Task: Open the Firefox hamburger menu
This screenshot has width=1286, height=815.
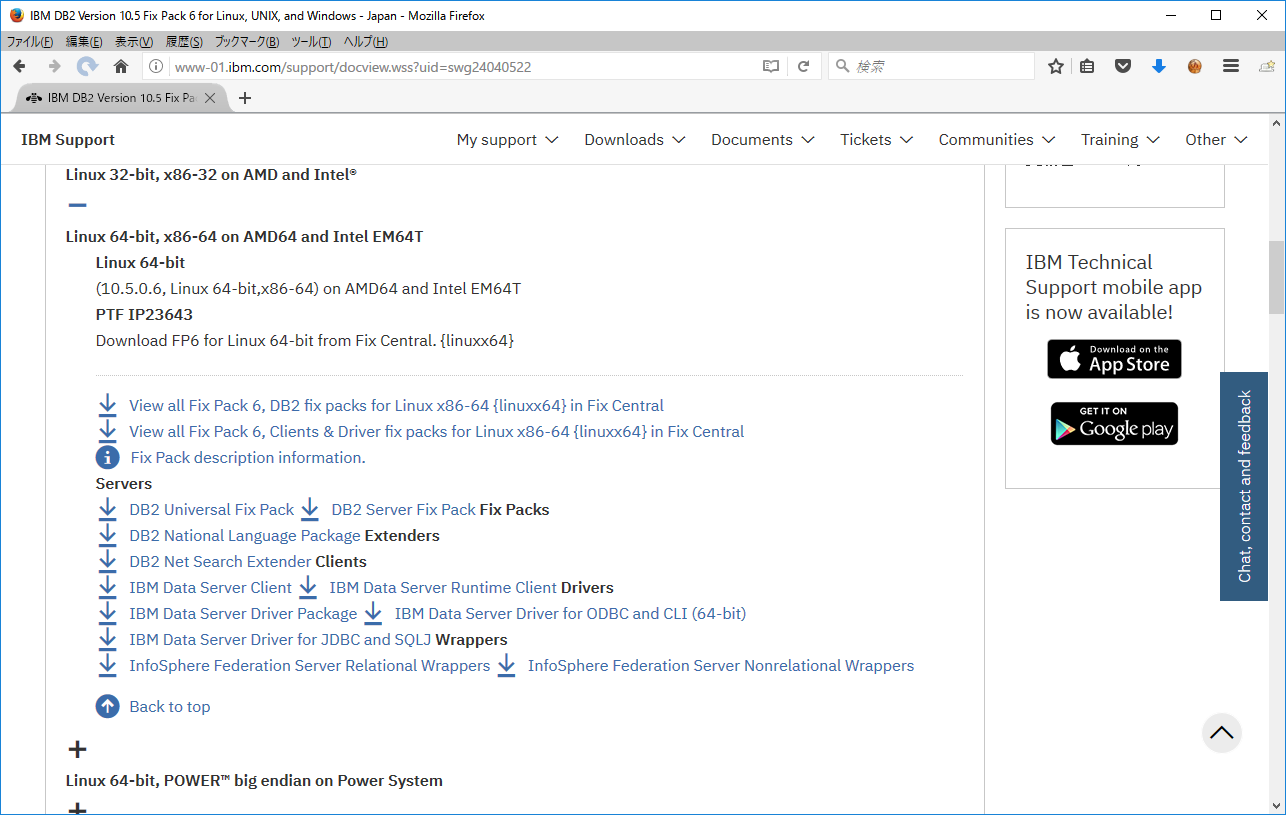Action: 1231,66
